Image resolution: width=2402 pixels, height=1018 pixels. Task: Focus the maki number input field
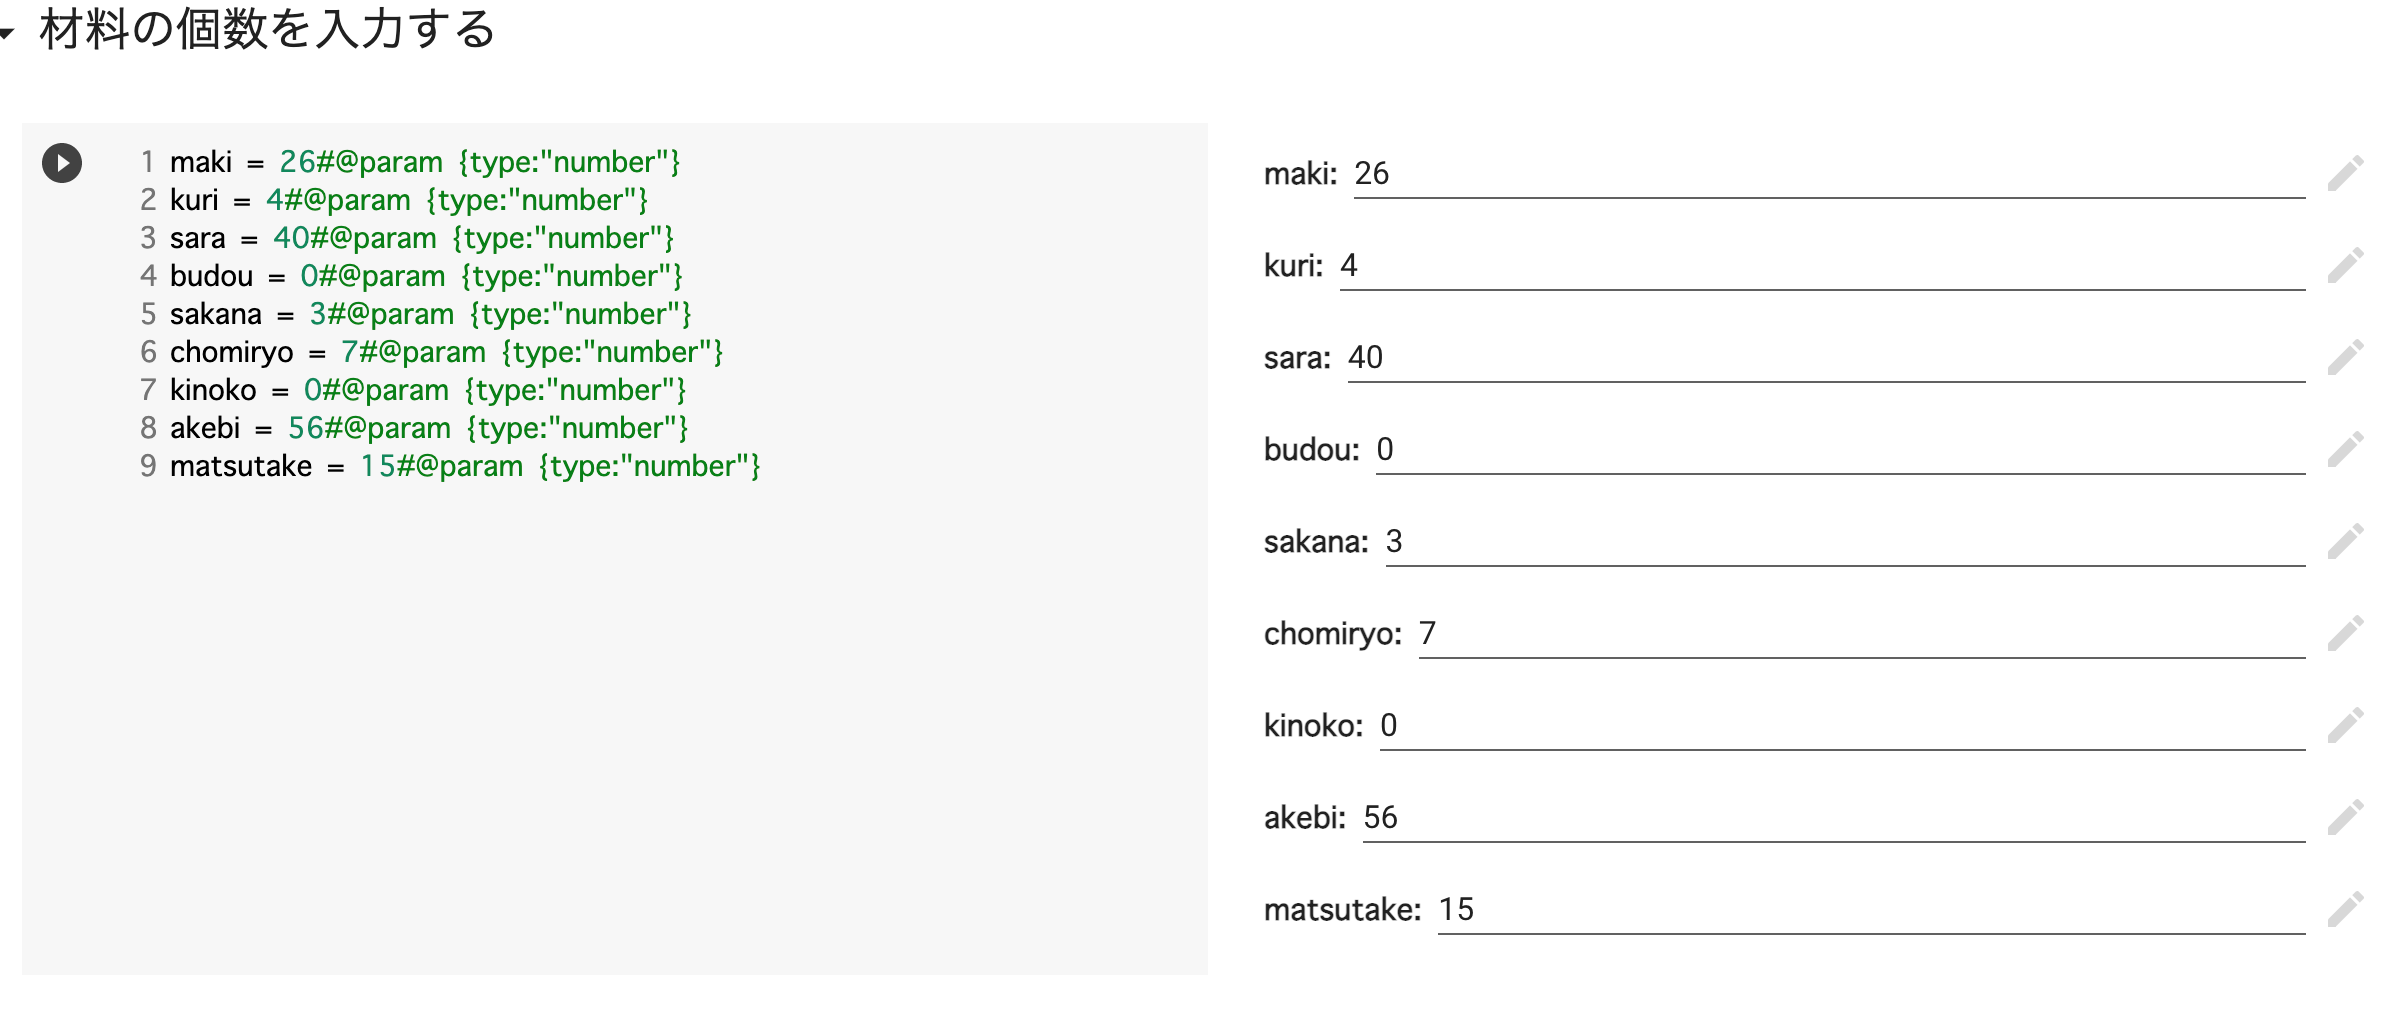(x=1829, y=175)
